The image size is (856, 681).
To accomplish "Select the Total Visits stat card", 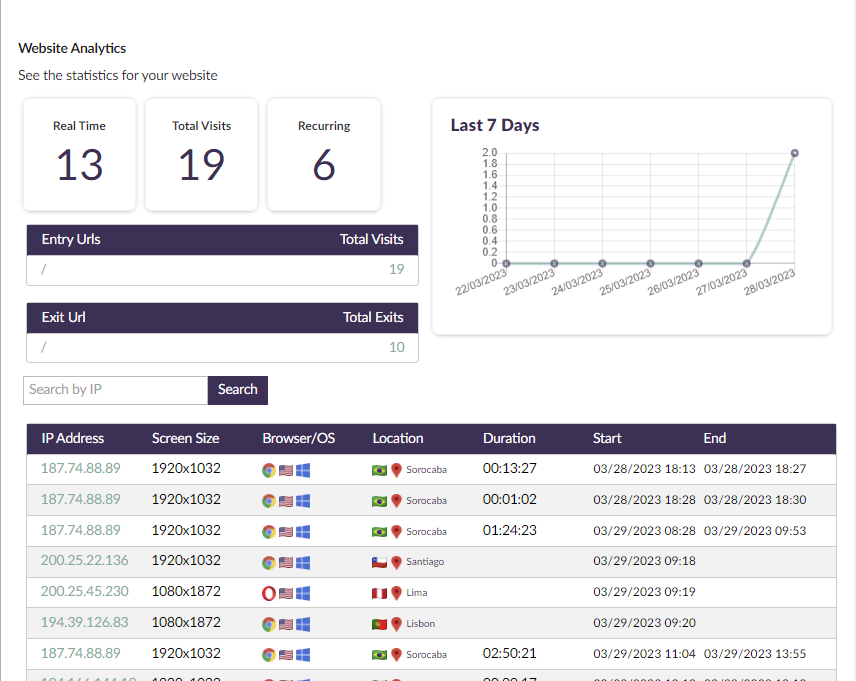I will (x=201, y=154).
